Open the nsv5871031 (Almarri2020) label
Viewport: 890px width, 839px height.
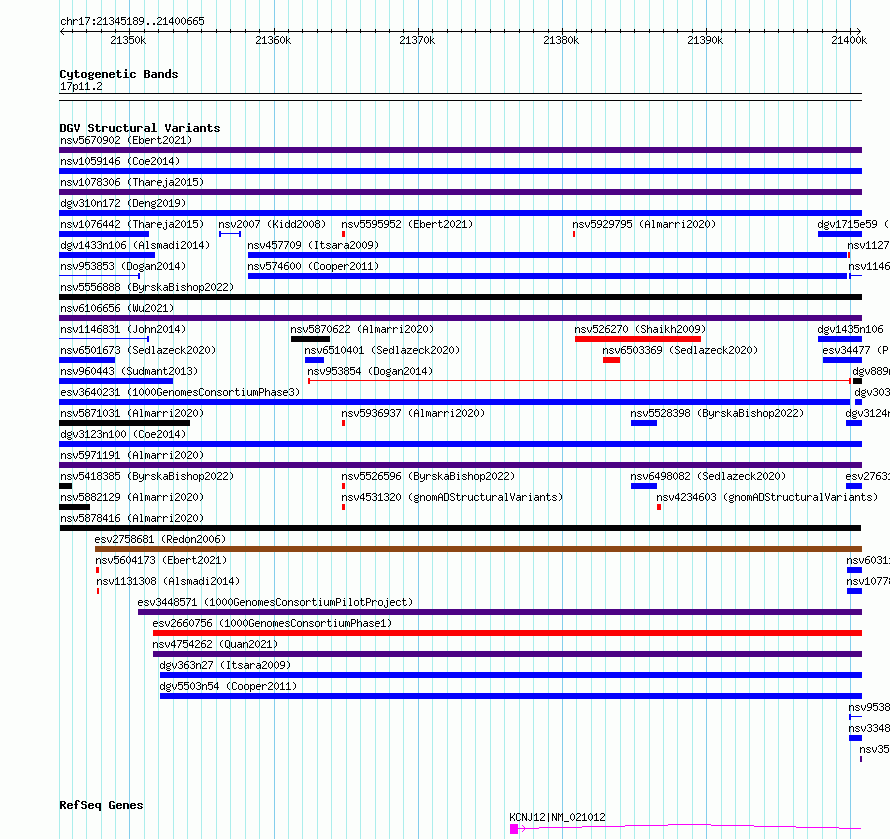pos(132,413)
